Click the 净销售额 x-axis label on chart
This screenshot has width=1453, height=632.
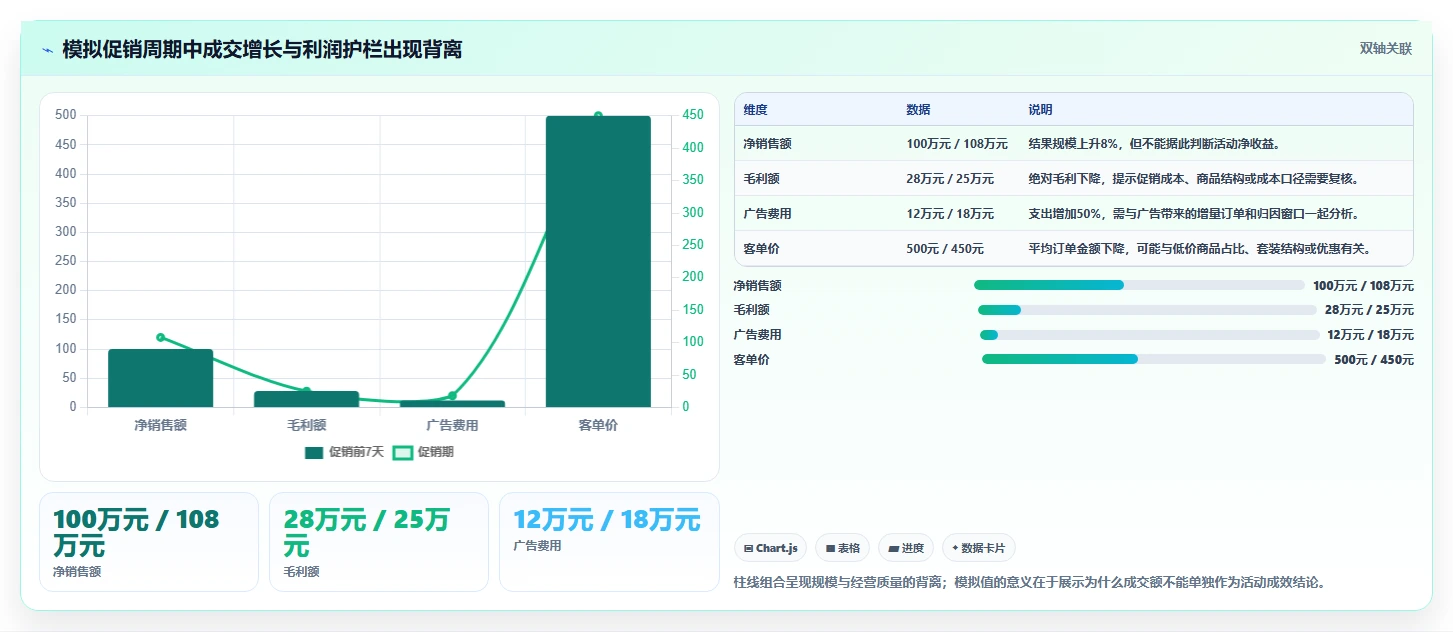tap(160, 425)
